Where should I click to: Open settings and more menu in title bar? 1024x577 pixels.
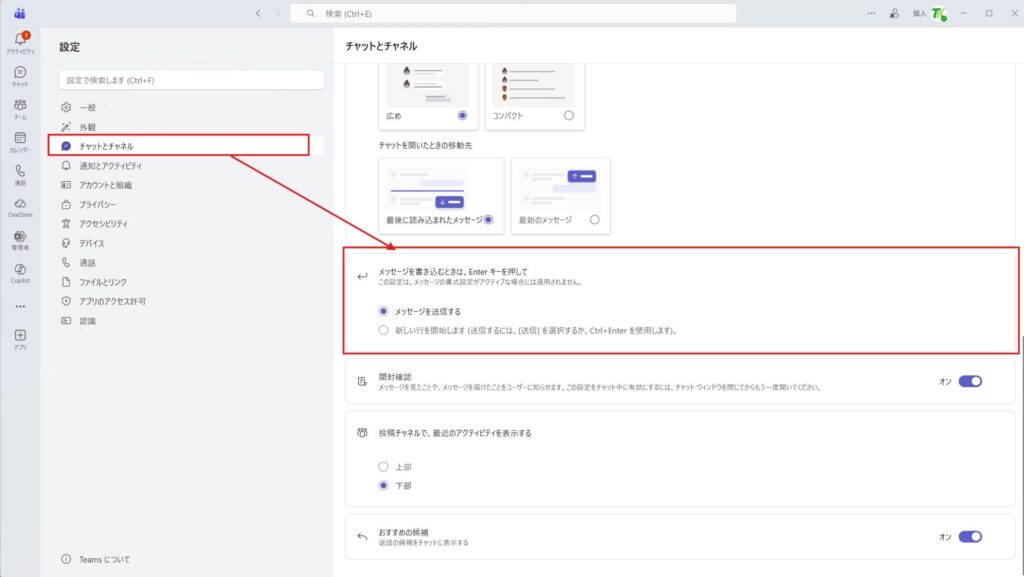(x=871, y=13)
